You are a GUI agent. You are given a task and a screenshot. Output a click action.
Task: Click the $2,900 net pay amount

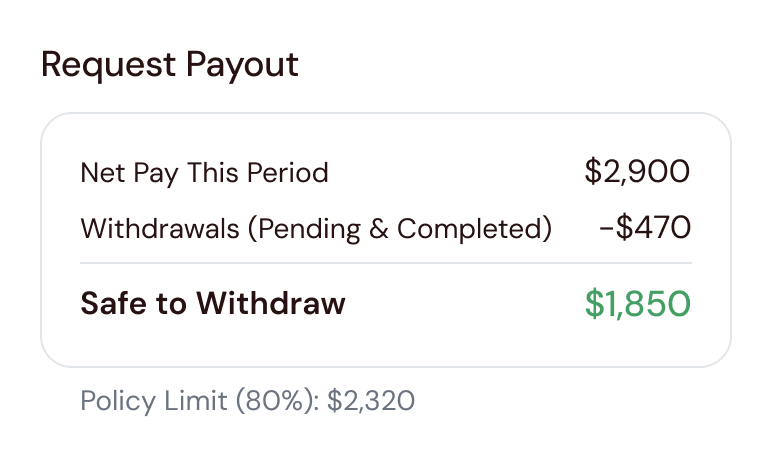[637, 172]
